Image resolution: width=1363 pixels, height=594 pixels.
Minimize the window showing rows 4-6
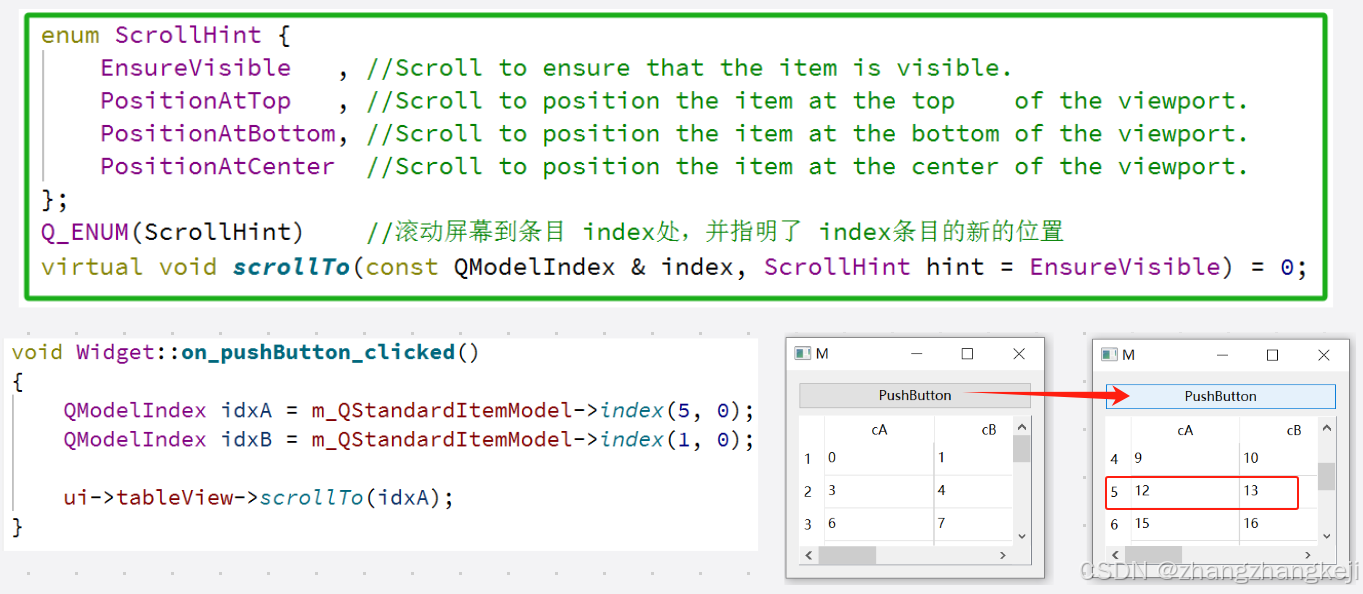pyautogui.click(x=1222, y=355)
